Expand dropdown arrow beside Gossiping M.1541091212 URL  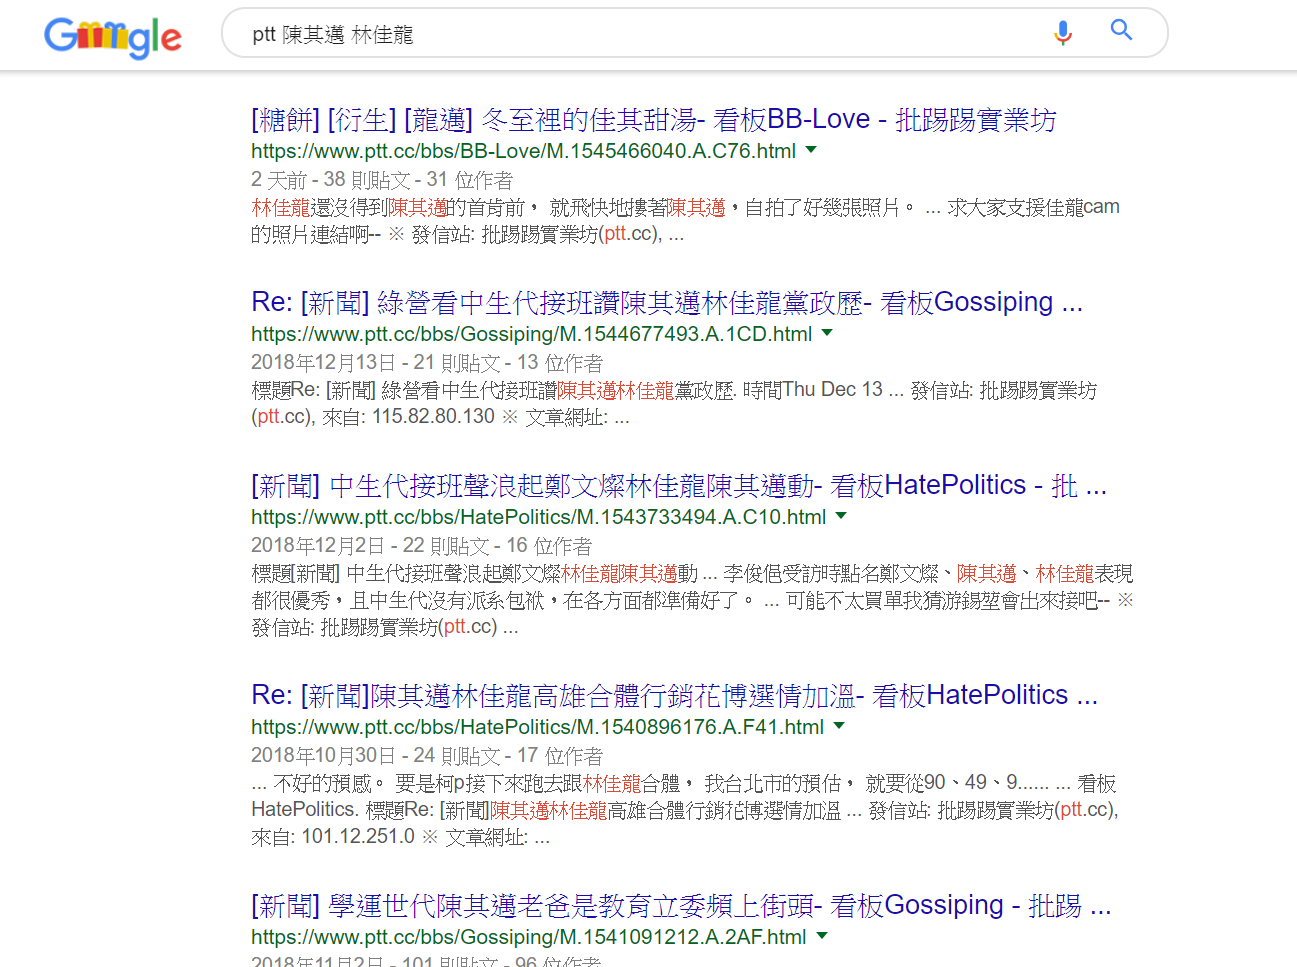click(x=822, y=936)
